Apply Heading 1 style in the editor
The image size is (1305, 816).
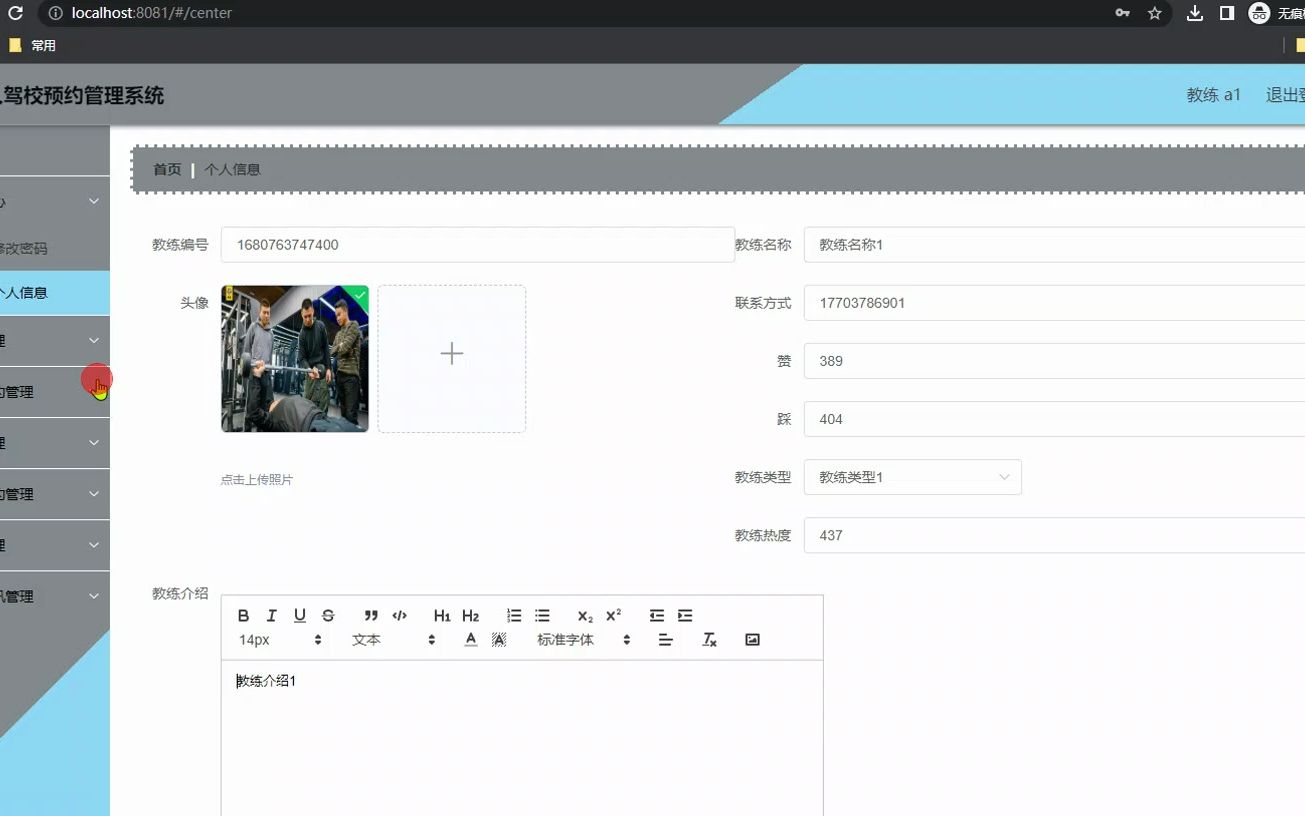tap(442, 615)
